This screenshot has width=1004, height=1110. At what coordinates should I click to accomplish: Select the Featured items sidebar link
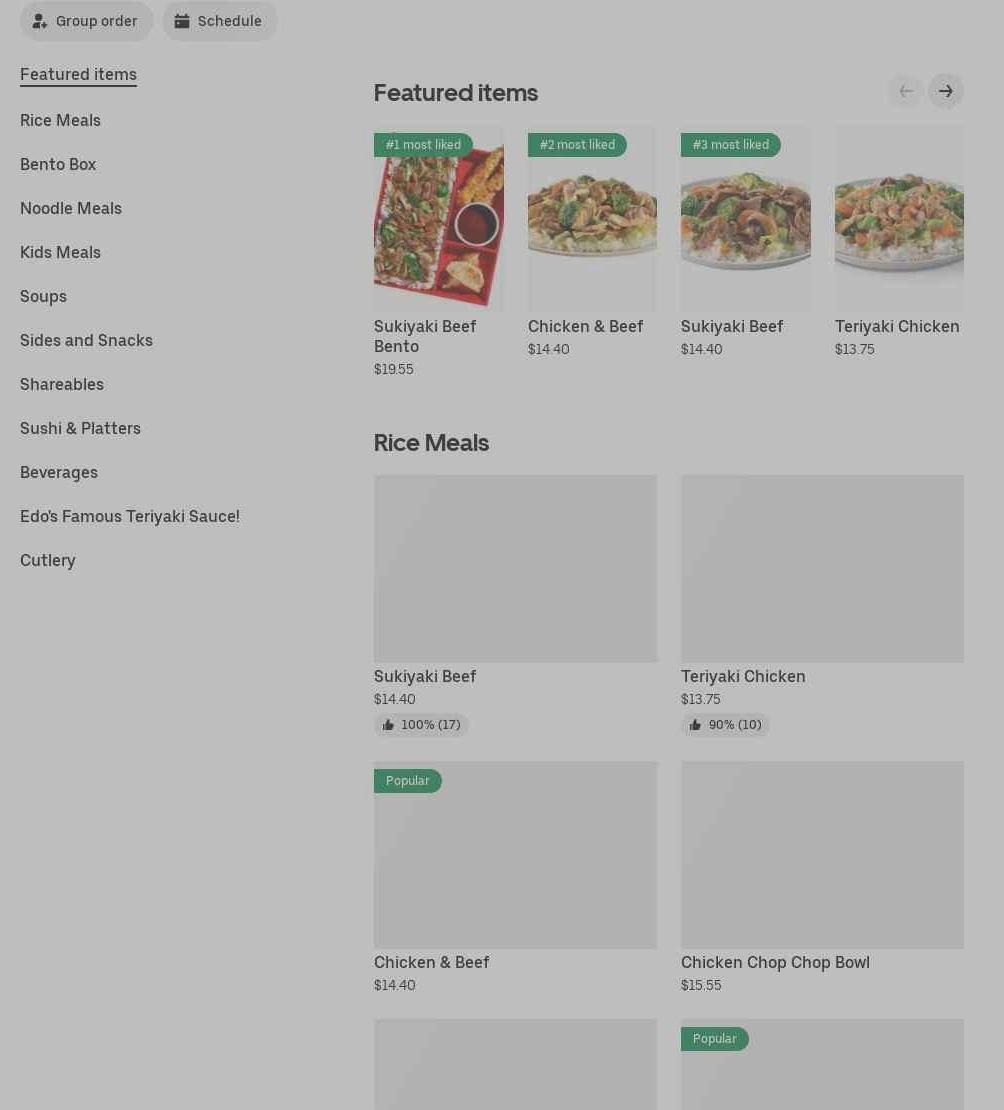click(x=78, y=74)
